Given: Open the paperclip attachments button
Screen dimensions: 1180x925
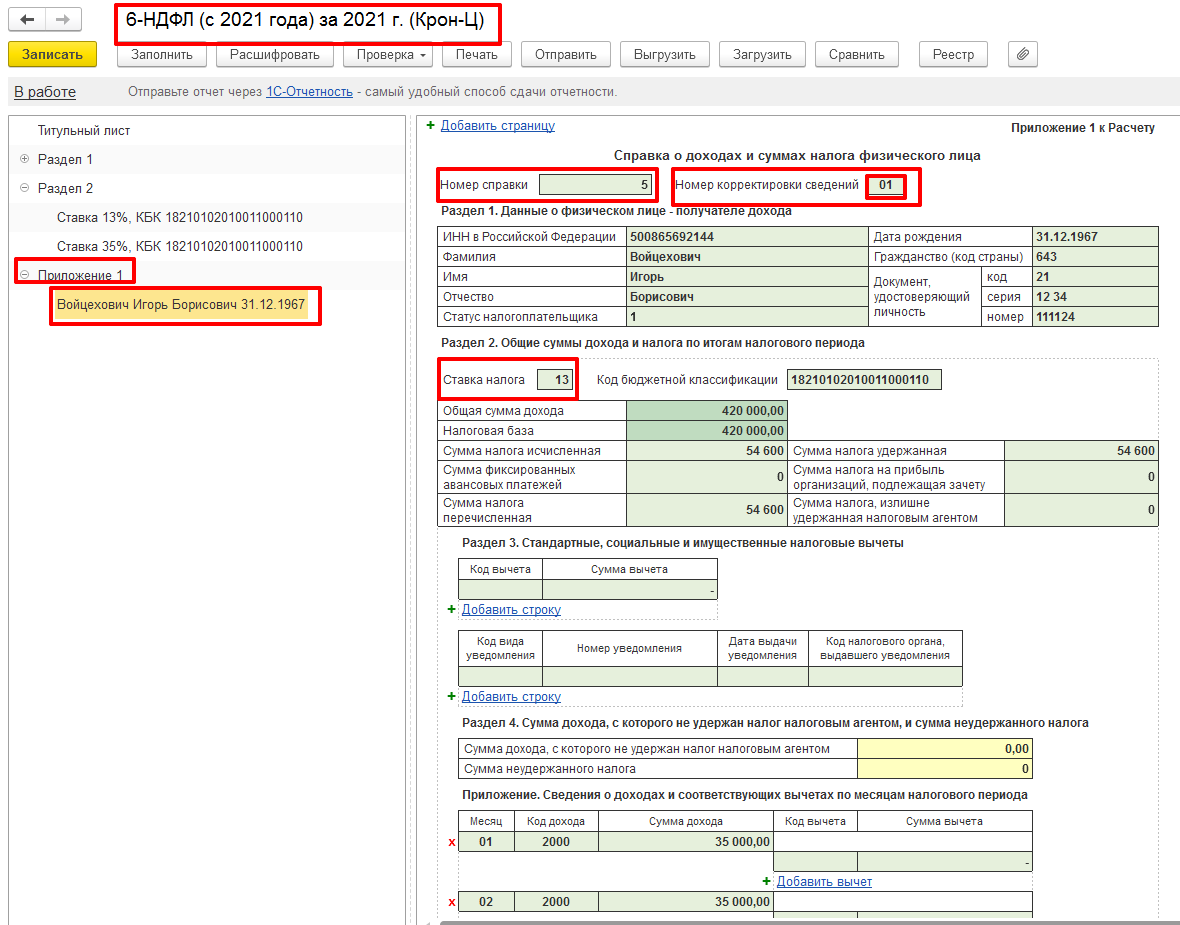Looking at the screenshot, I should point(1022,55).
